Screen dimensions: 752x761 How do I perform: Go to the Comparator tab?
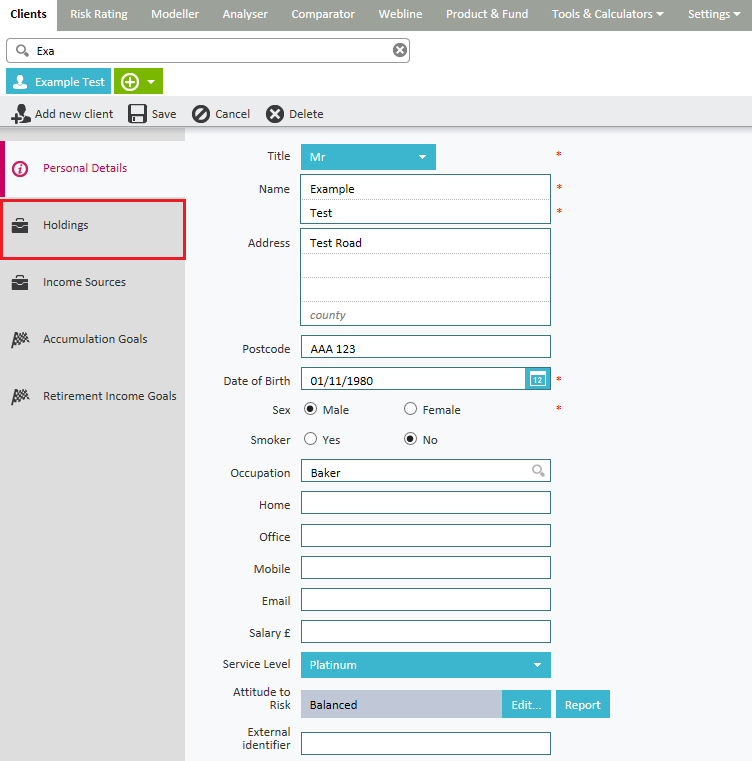323,14
